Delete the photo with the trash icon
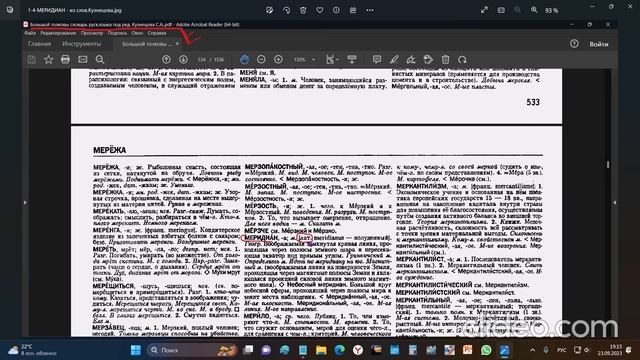The image size is (640, 360). click(x=303, y=10)
